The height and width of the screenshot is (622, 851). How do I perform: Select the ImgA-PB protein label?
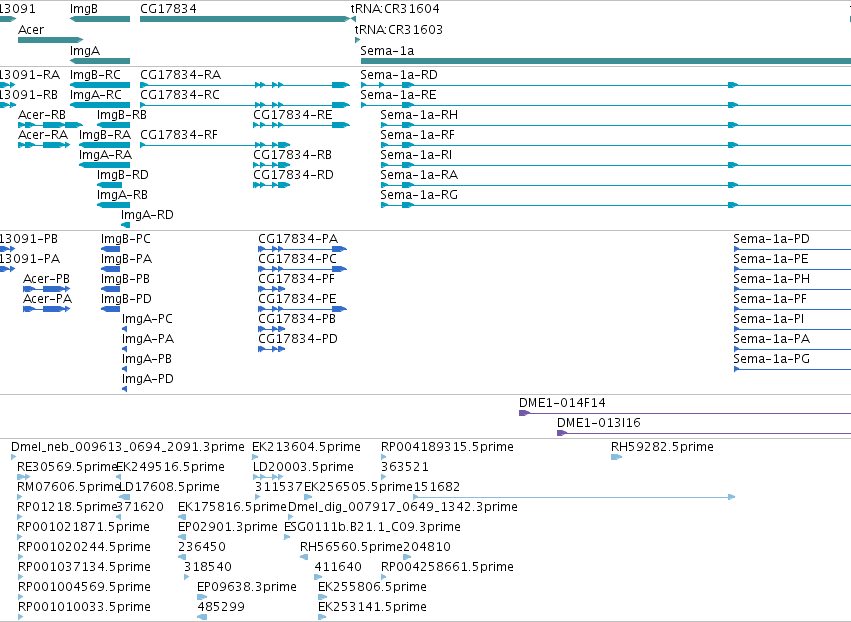[147, 359]
